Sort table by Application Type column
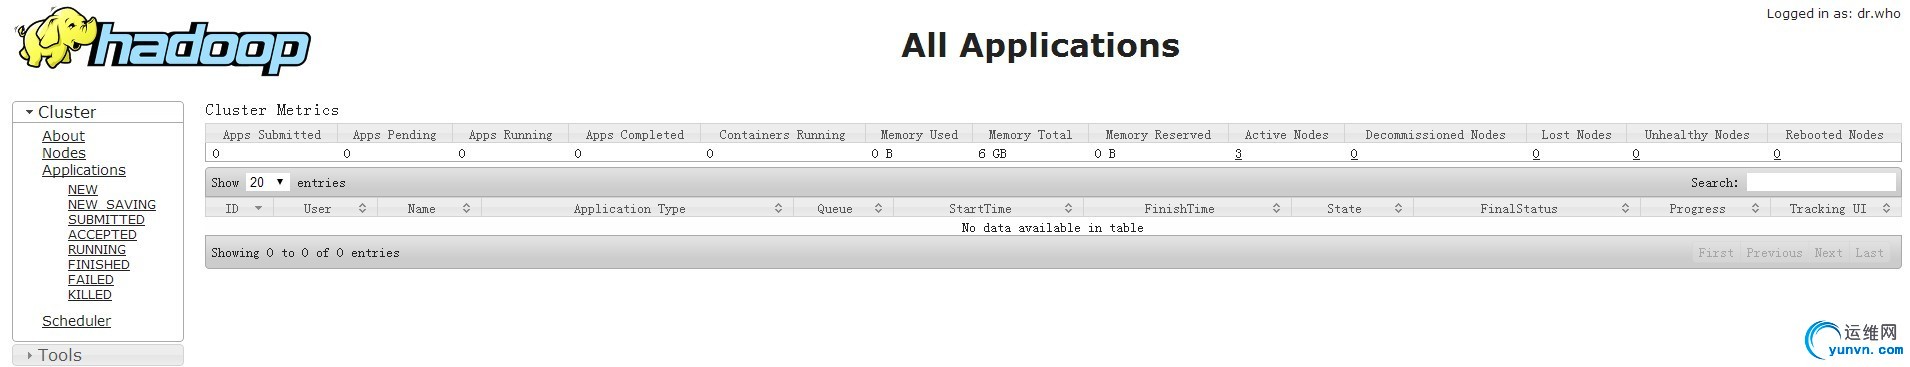 tap(637, 208)
